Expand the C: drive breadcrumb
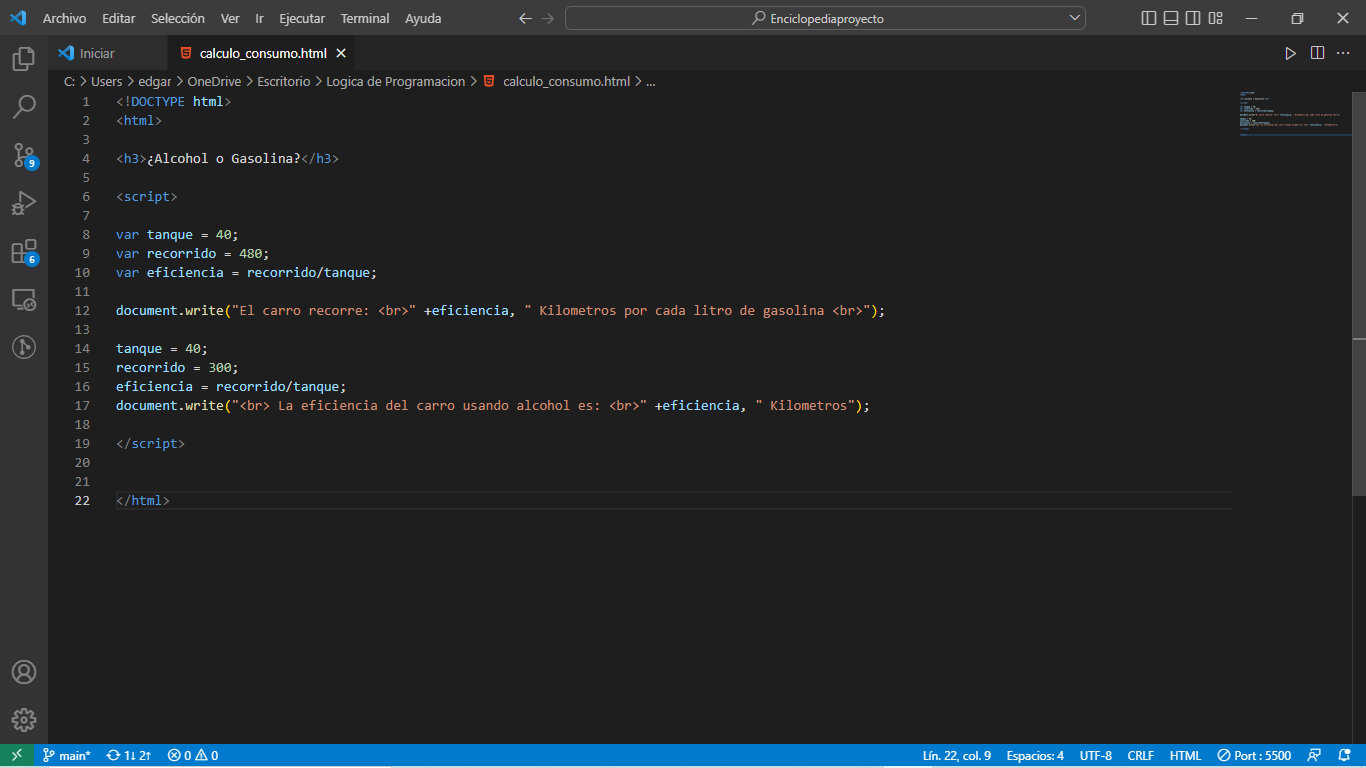1366x768 pixels. [x=69, y=82]
